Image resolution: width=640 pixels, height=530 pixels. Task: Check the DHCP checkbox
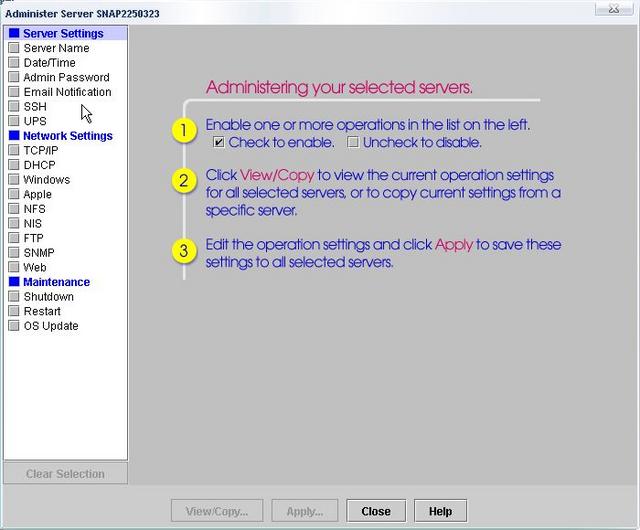(x=14, y=165)
